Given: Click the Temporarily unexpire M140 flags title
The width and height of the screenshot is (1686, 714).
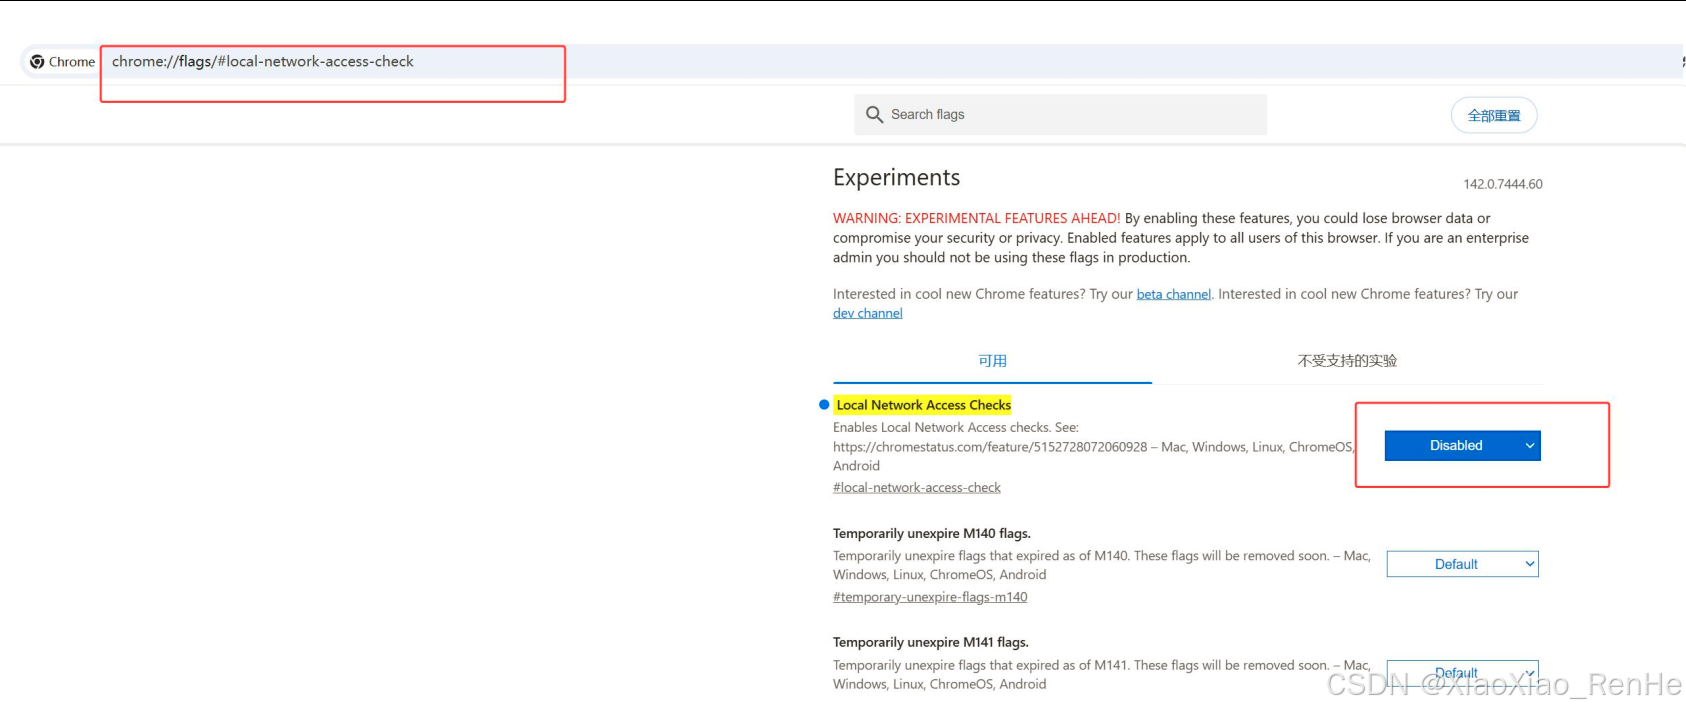Looking at the screenshot, I should tap(931, 534).
